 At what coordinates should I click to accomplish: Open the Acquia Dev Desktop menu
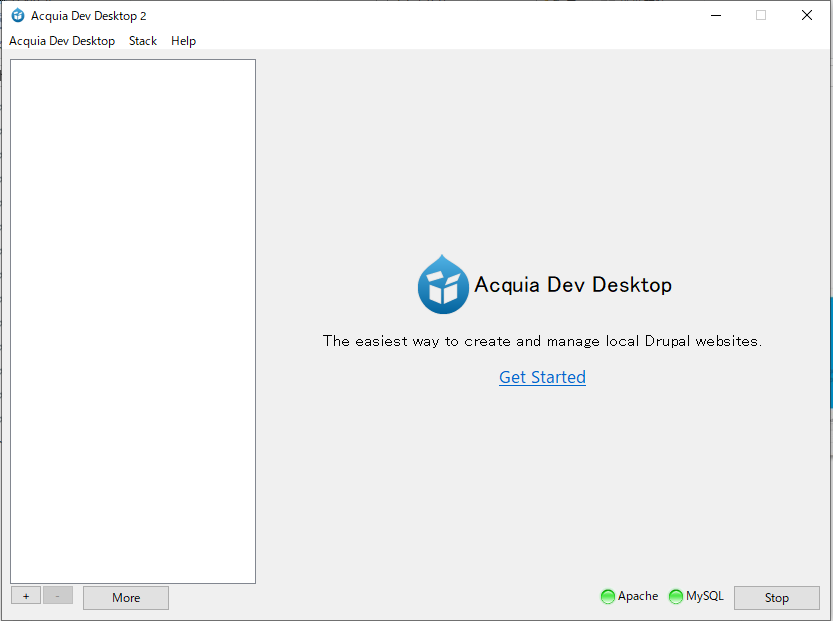62,41
